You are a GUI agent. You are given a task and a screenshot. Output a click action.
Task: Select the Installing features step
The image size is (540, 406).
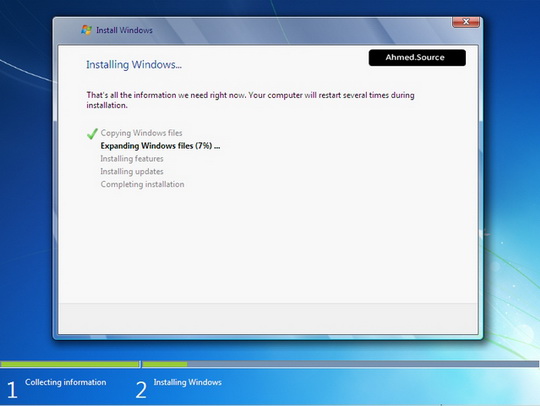(x=132, y=159)
